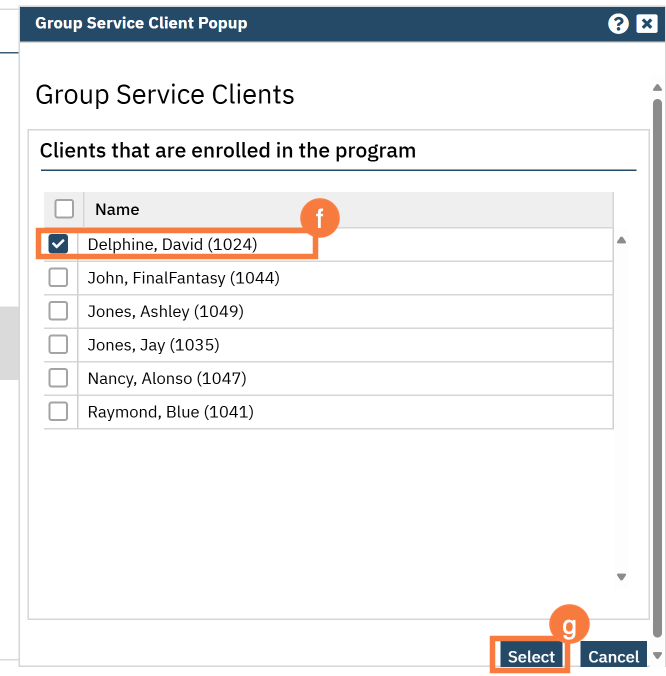Check the John, FinalFantasy (1044) checkbox
This screenshot has height=676, width=666.
click(x=59, y=278)
